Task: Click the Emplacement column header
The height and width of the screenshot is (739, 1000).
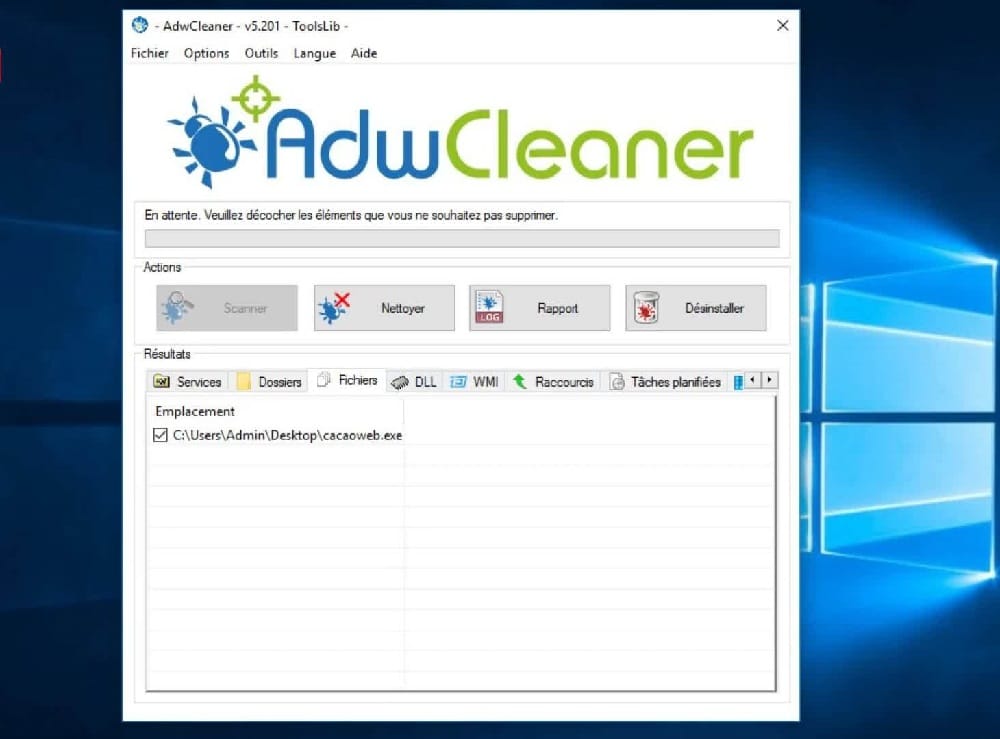Action: click(276, 411)
